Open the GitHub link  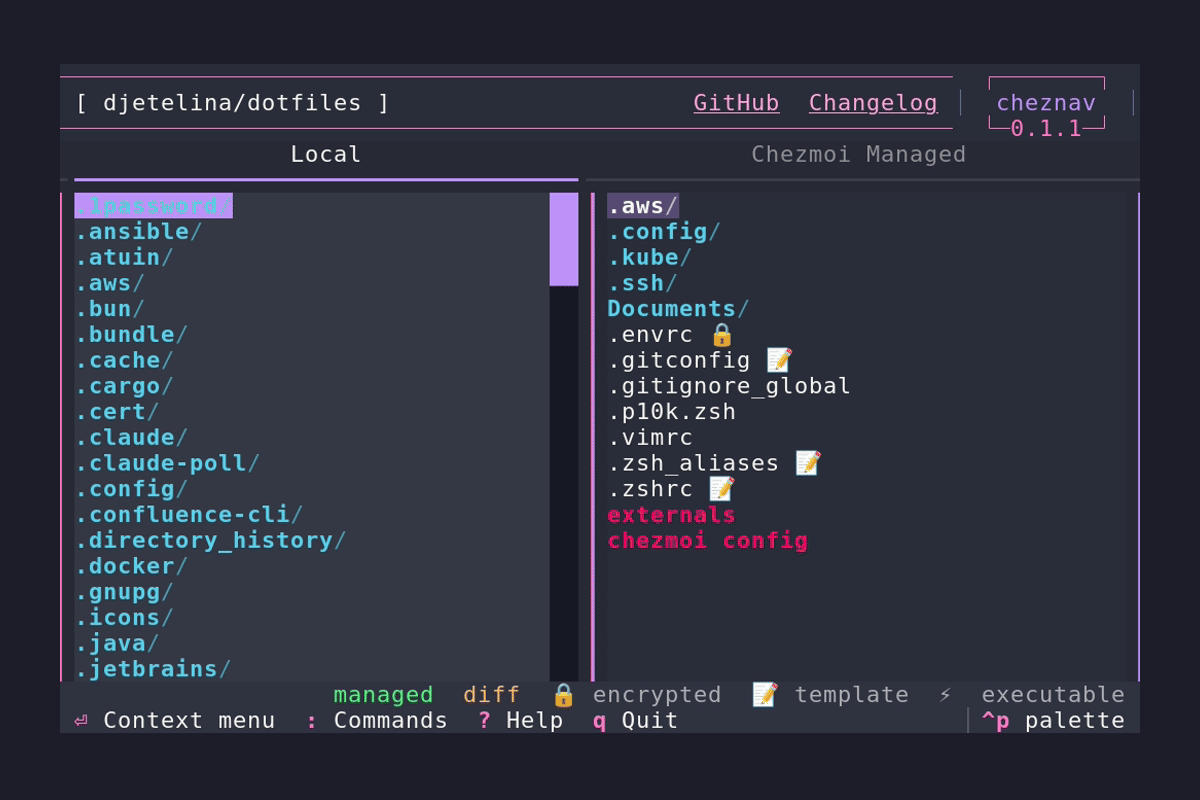pos(736,103)
